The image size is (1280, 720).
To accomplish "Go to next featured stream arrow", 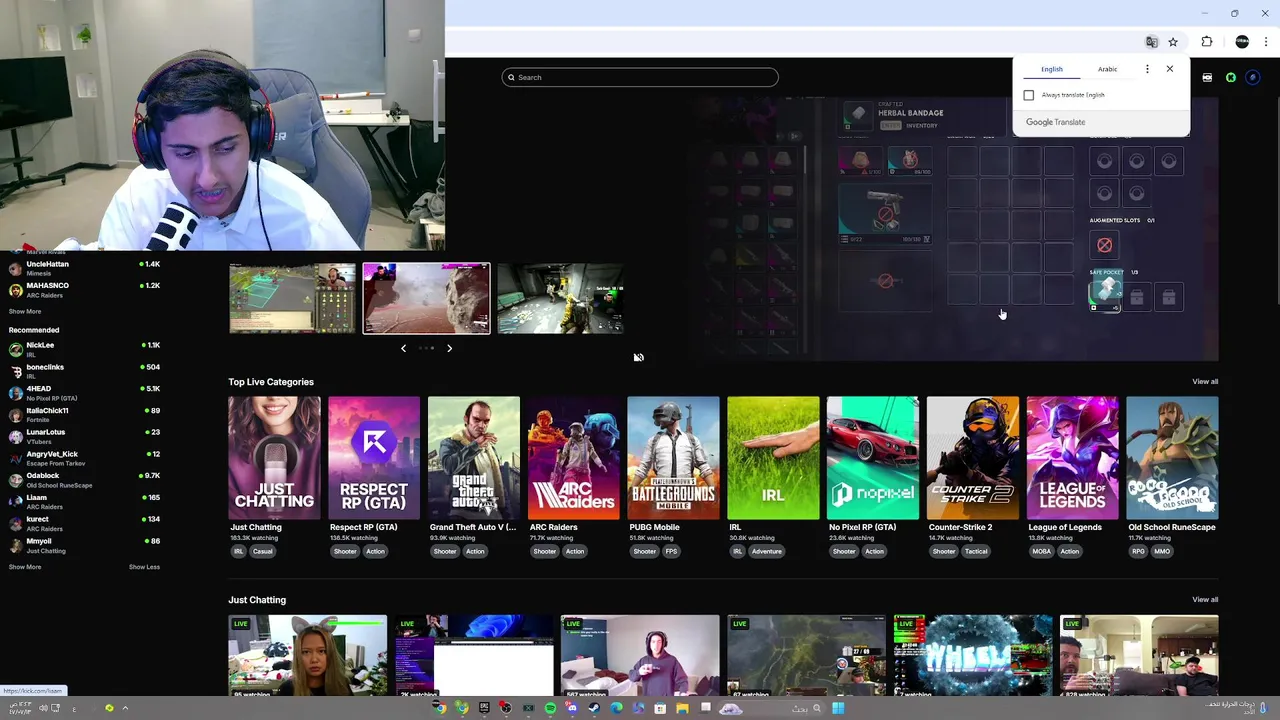I will [449, 348].
